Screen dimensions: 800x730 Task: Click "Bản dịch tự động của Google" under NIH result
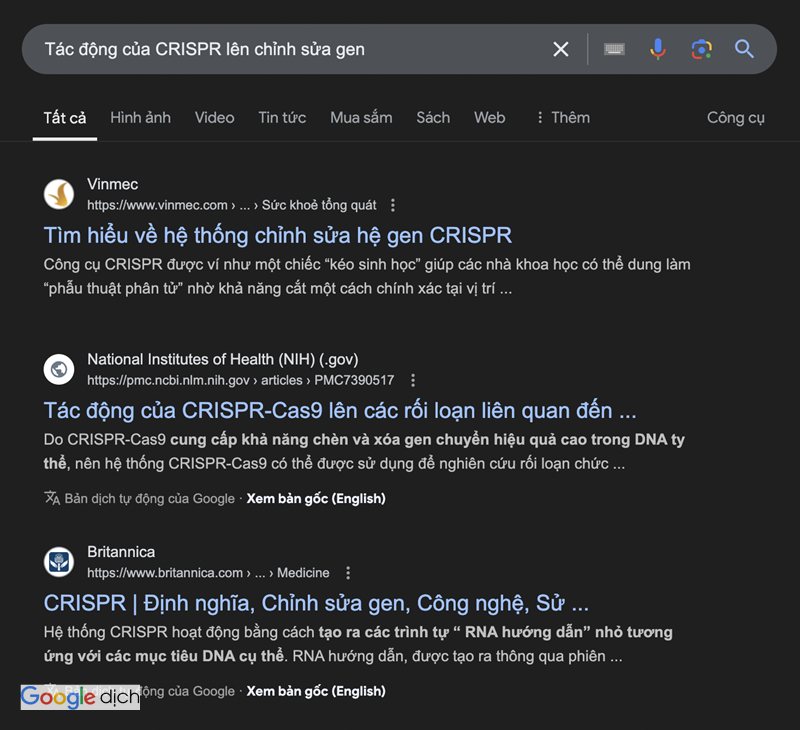[x=149, y=498]
